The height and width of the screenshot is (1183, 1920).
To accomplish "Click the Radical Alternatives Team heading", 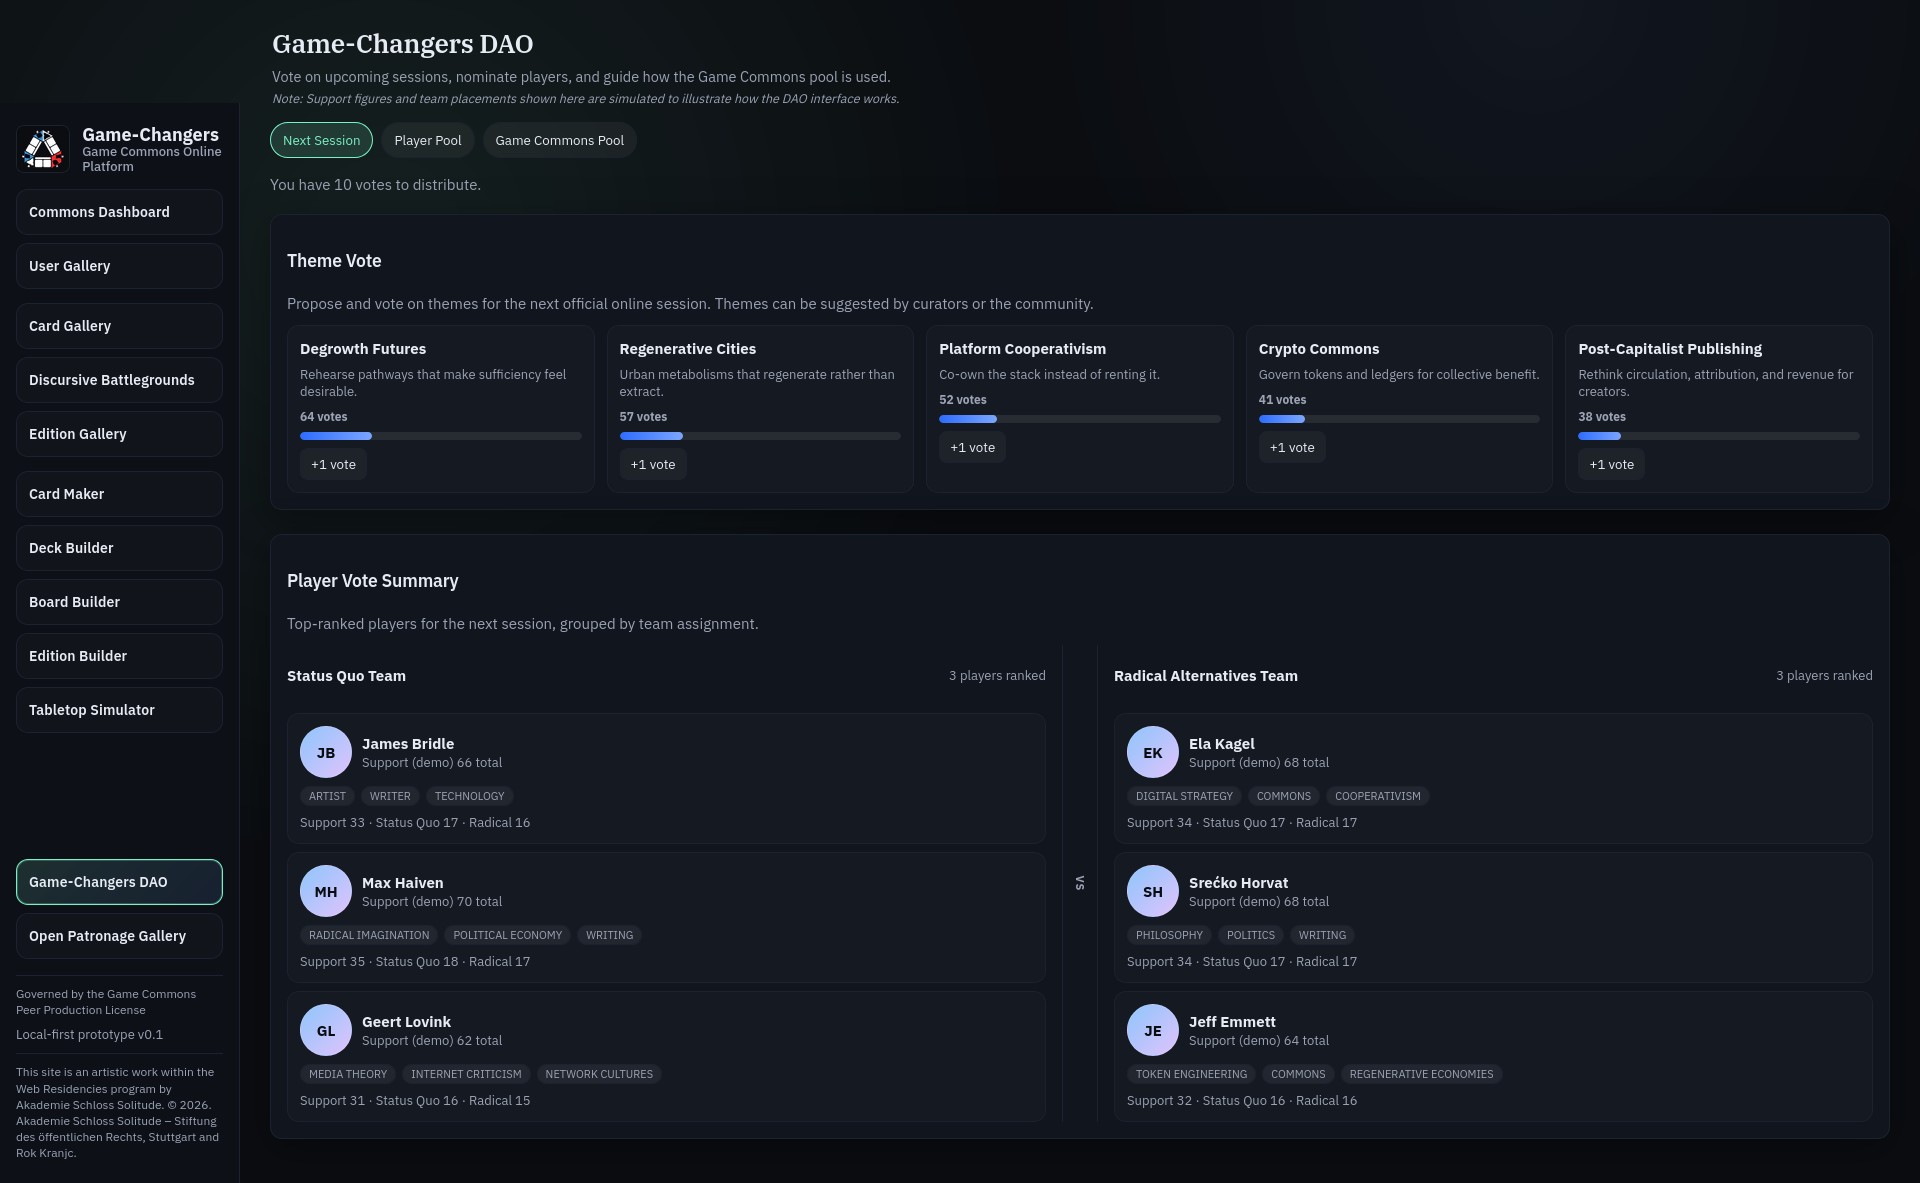I will [x=1206, y=676].
